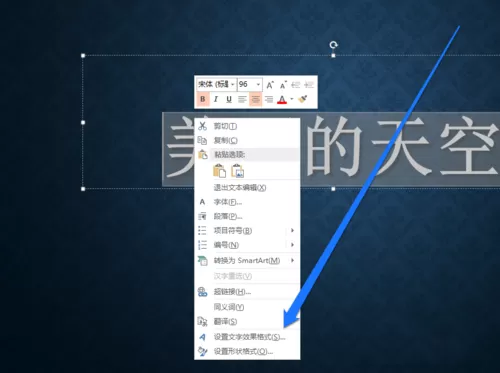
Task: Click the rotation handle above text box
Action: [333, 45]
